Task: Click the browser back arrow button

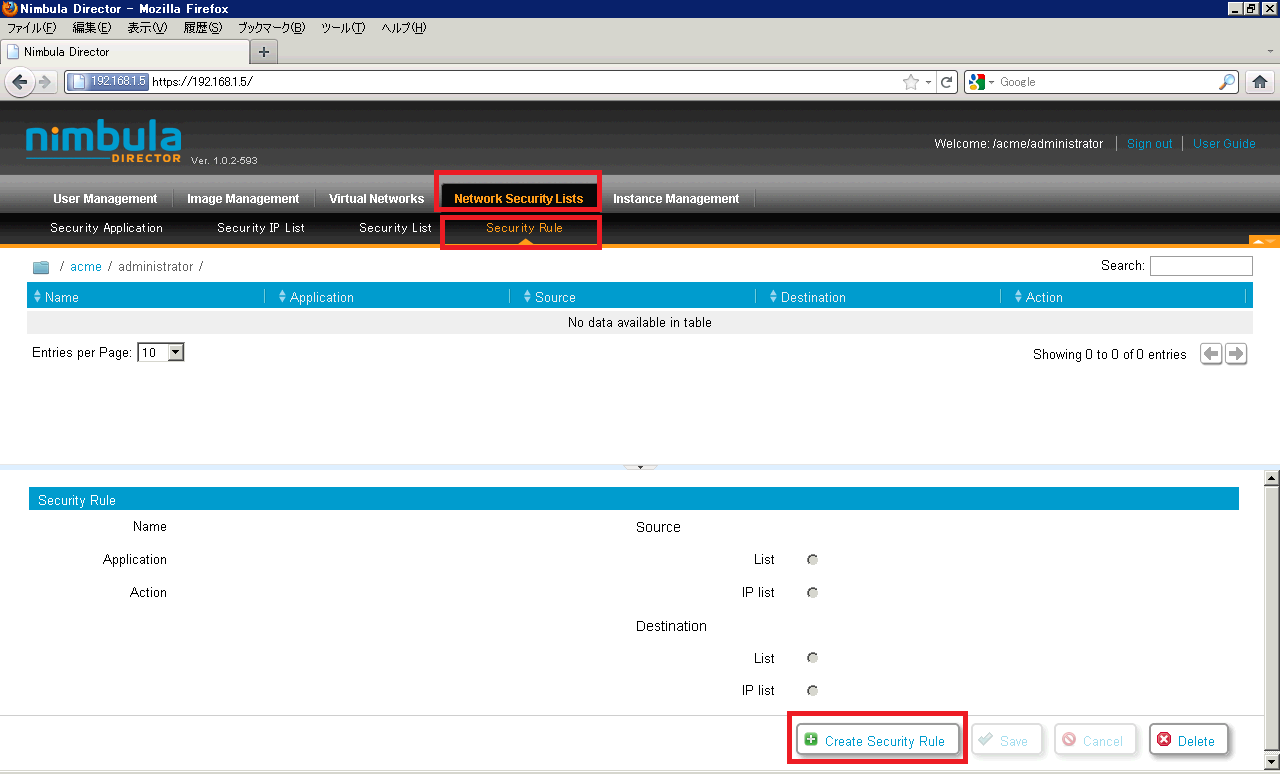Action: point(19,82)
